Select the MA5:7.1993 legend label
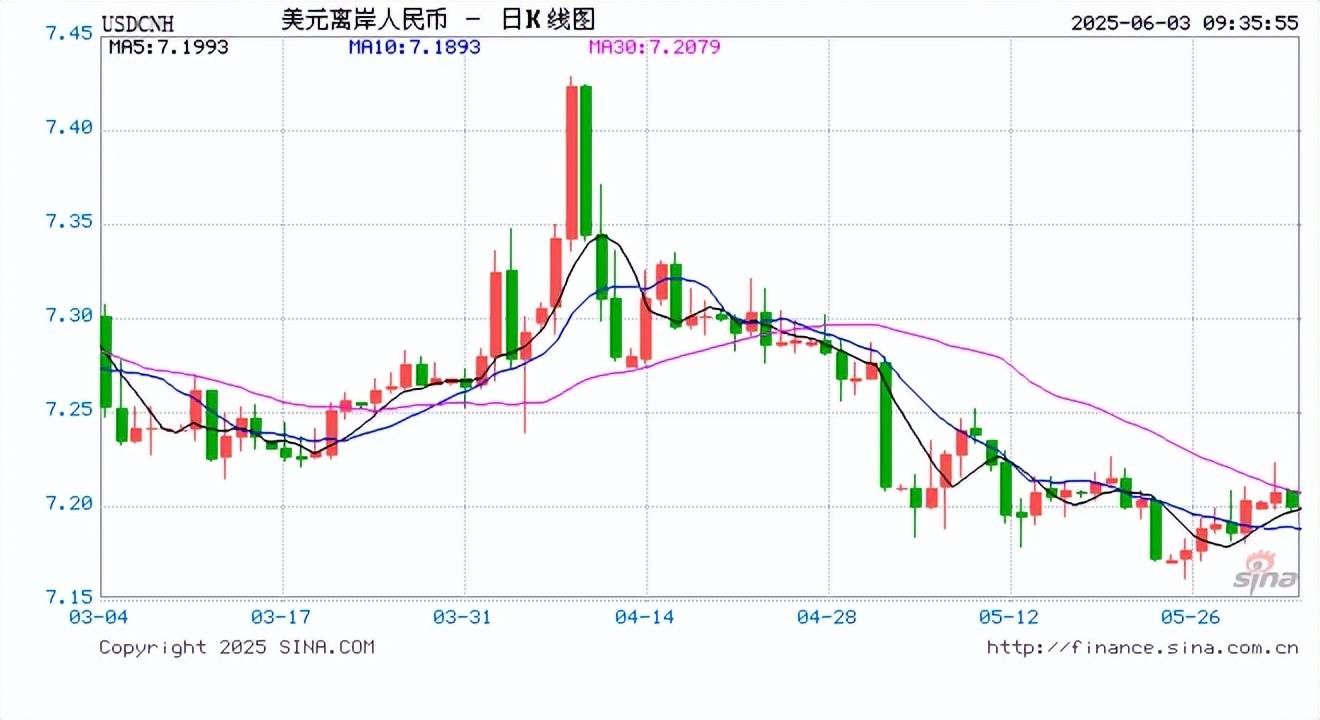The width and height of the screenshot is (1320, 720). tap(169, 47)
